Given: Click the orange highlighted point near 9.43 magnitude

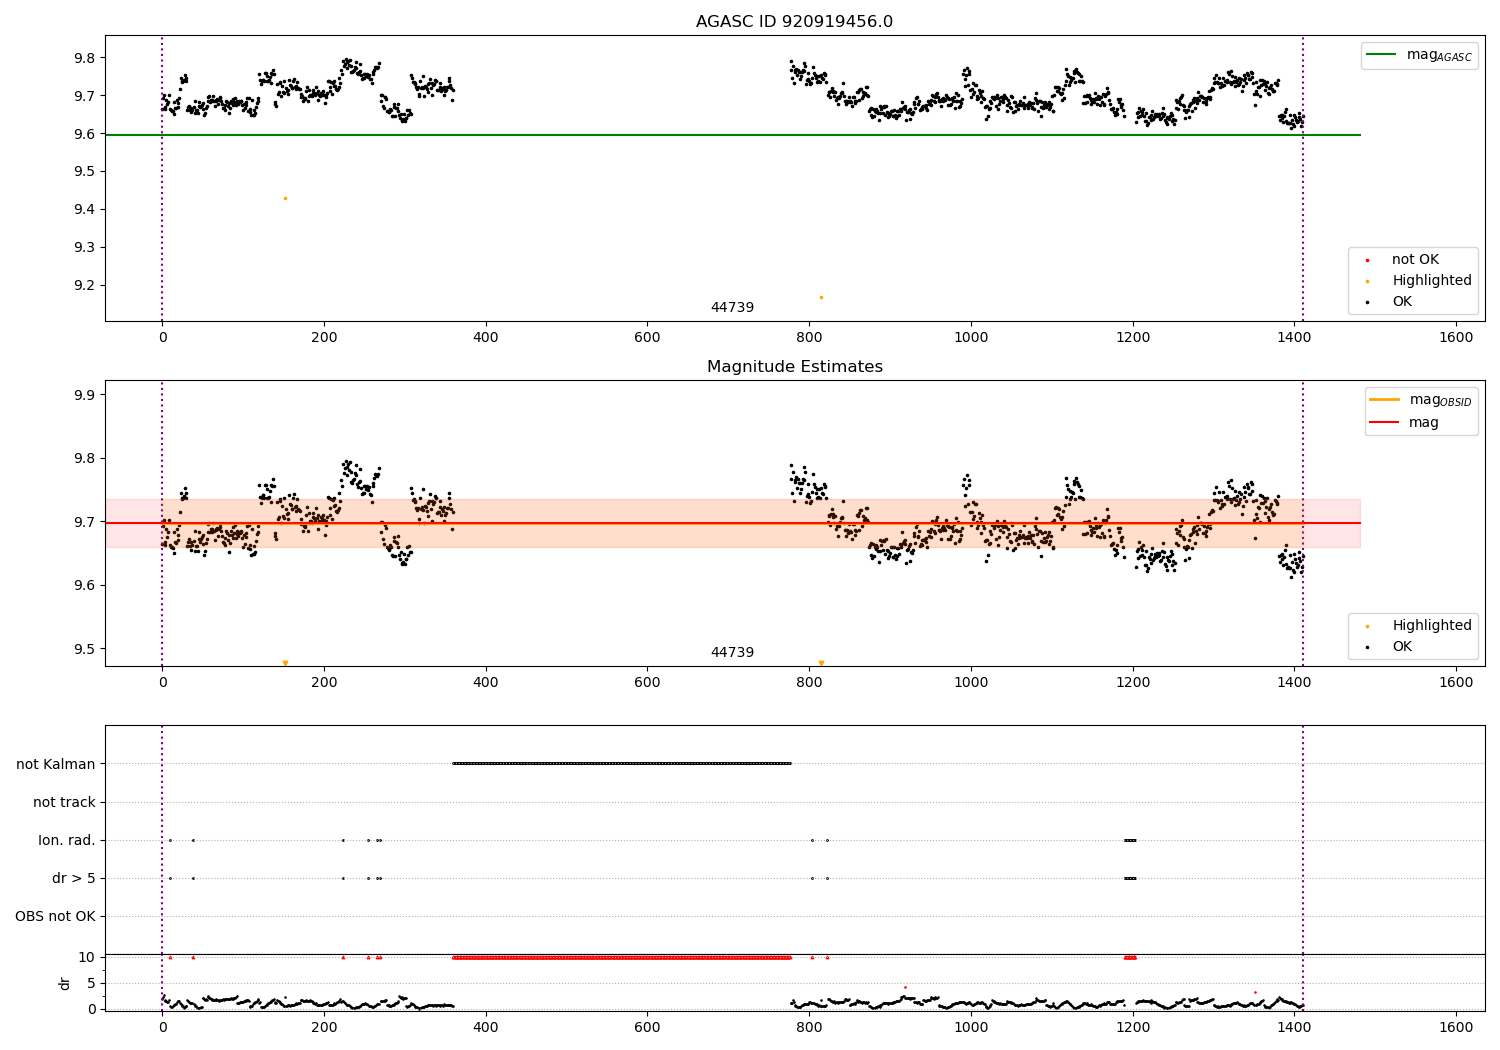Looking at the screenshot, I should tap(285, 198).
